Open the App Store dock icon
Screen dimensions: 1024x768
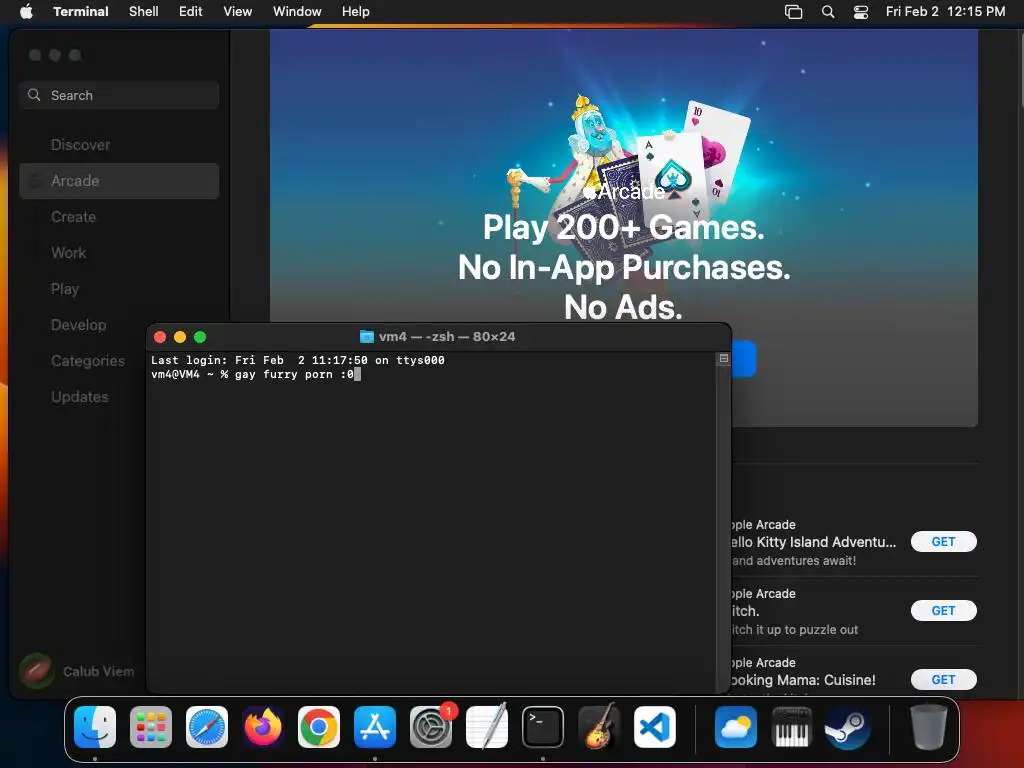pos(375,727)
